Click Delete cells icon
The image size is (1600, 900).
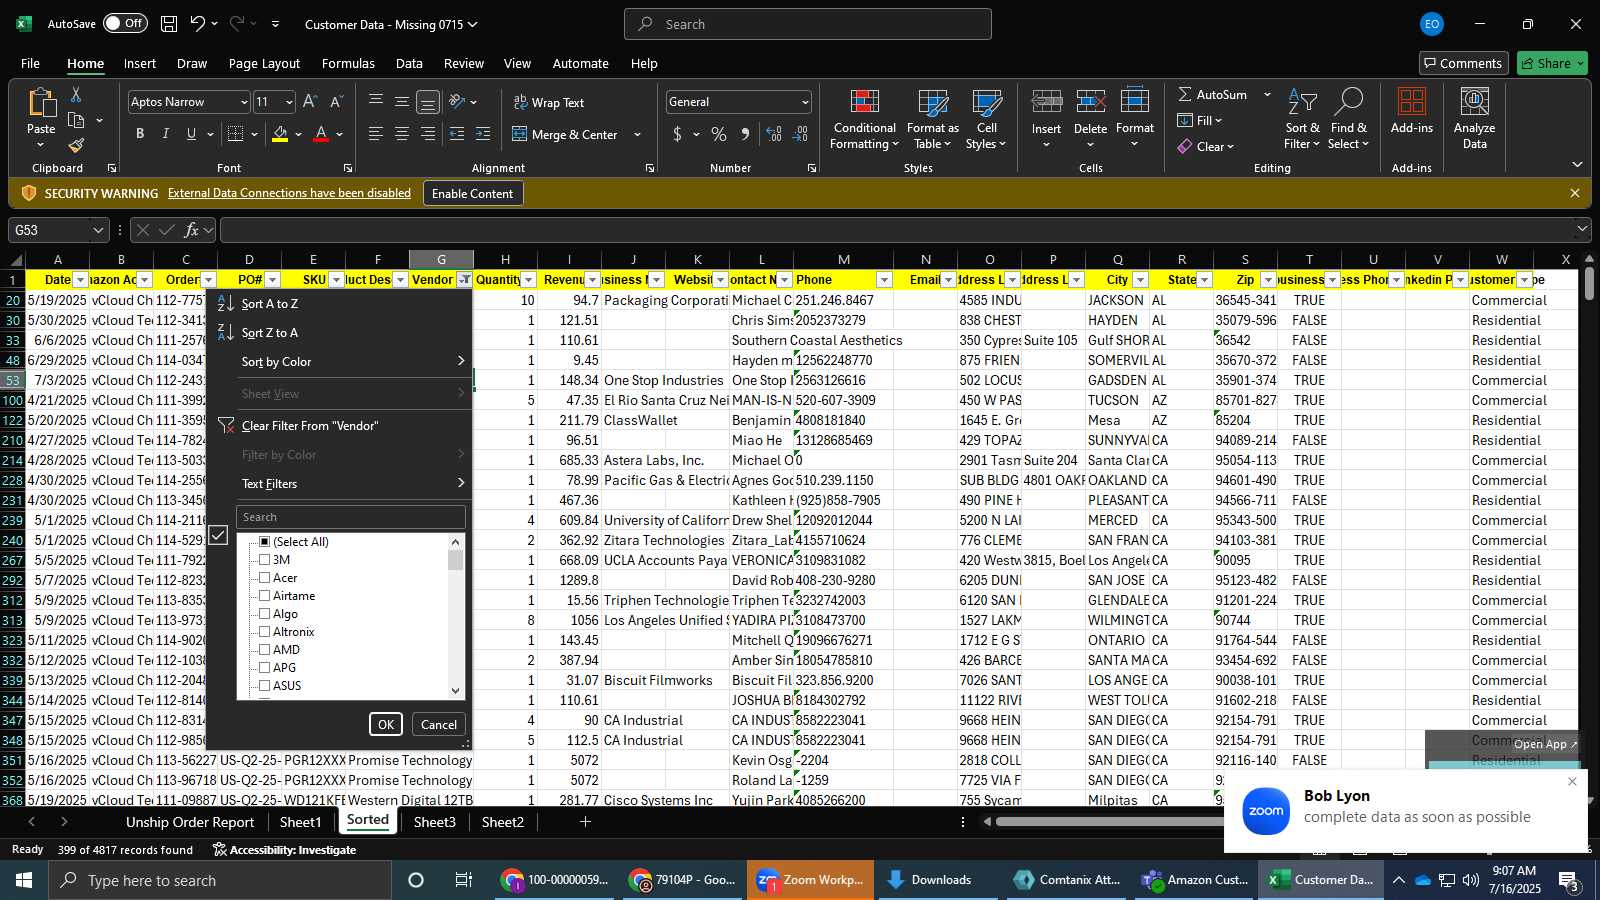tap(1090, 104)
